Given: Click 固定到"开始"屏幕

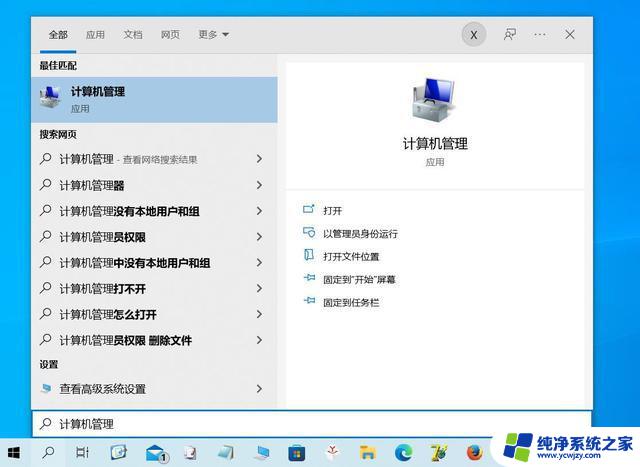Looking at the screenshot, I should tap(359, 280).
